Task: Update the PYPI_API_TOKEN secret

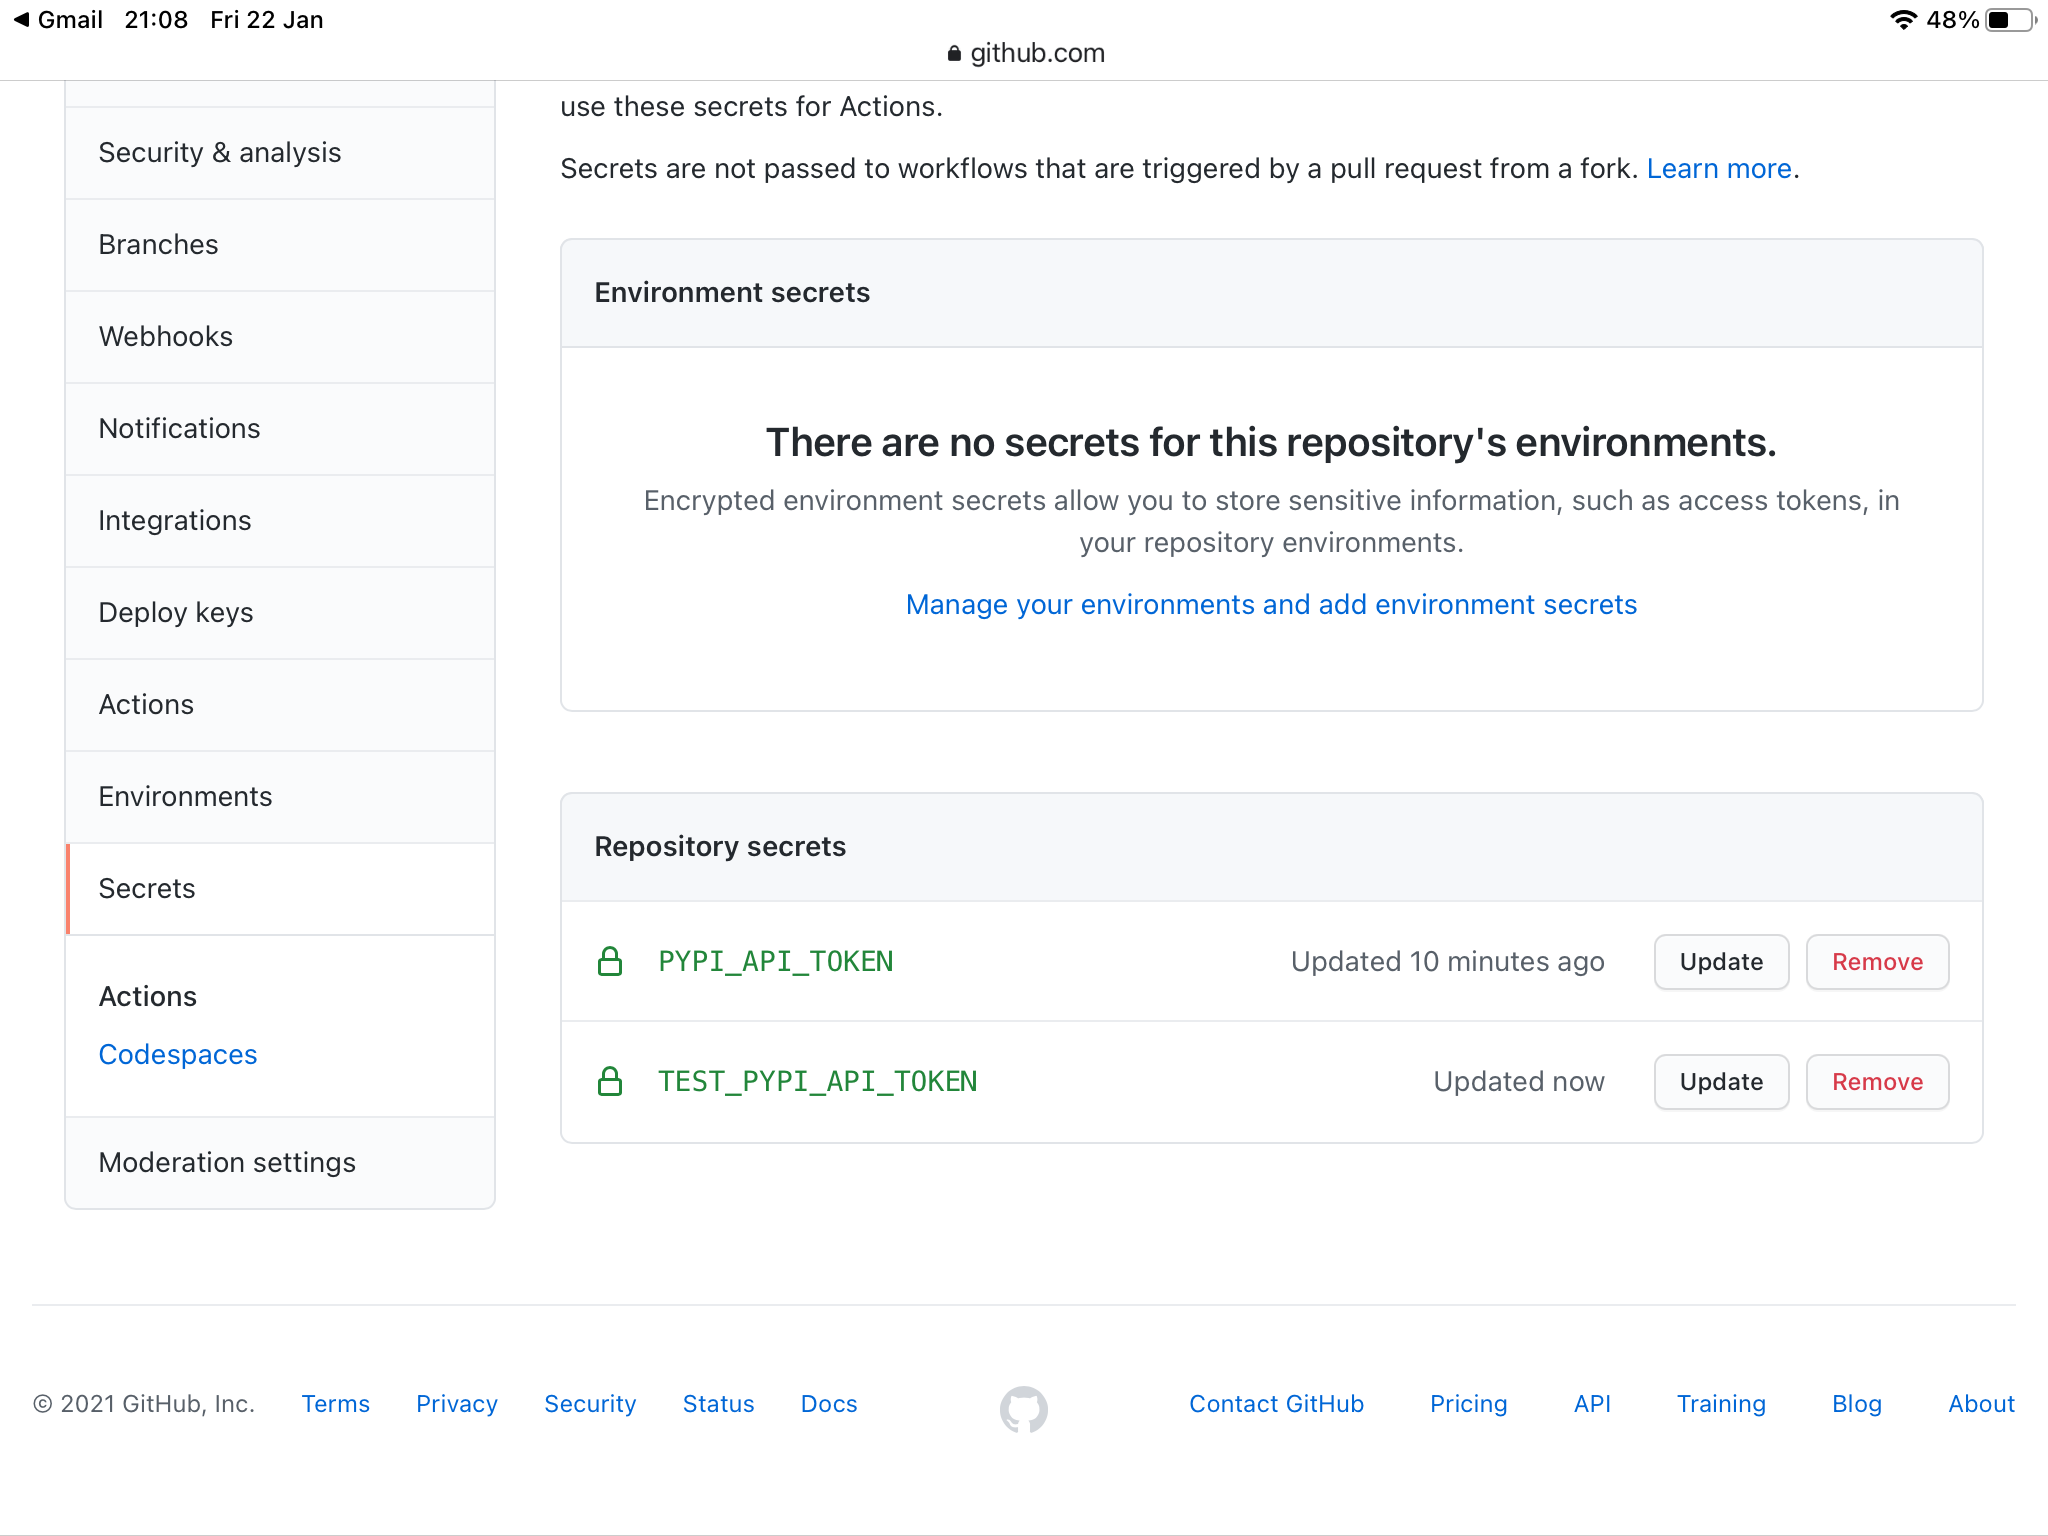Action: [1720, 961]
